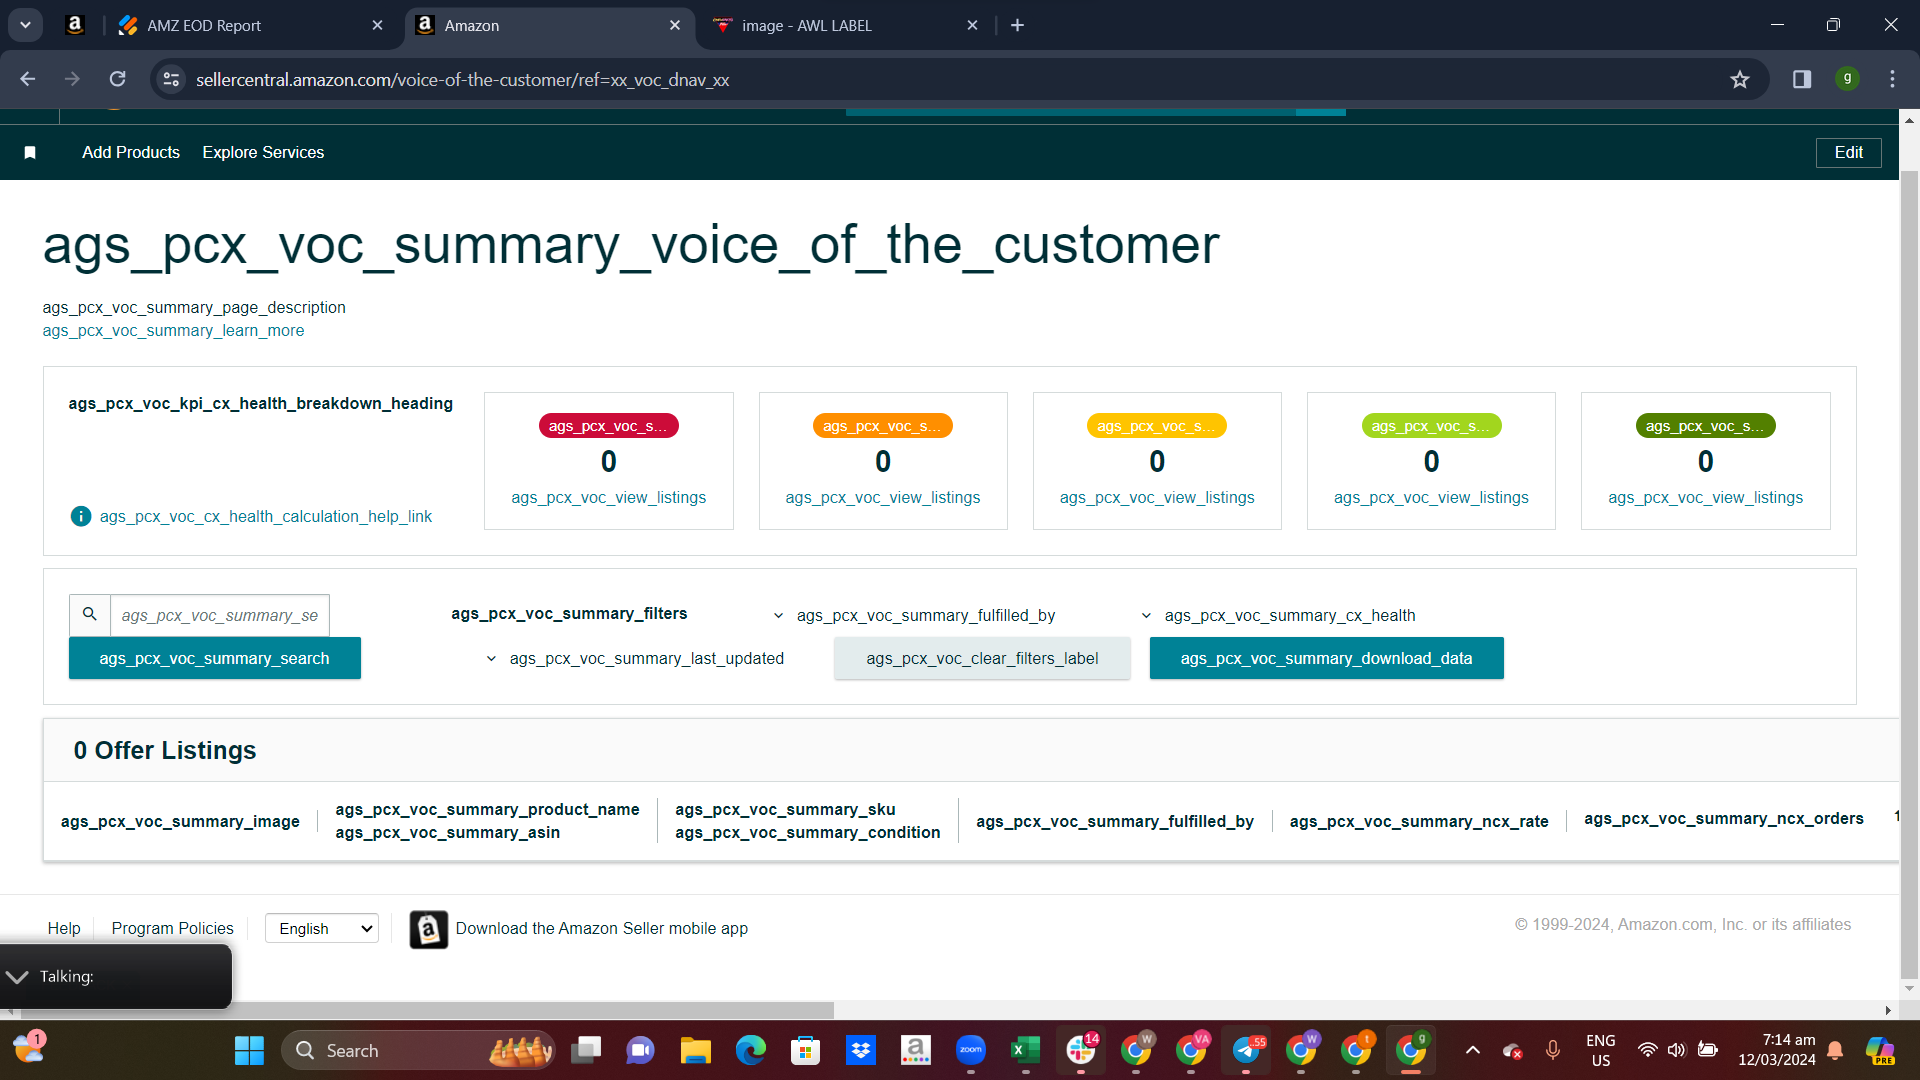This screenshot has height=1080, width=1920.
Task: Open File Explorer from taskbar
Action: pos(695,1050)
